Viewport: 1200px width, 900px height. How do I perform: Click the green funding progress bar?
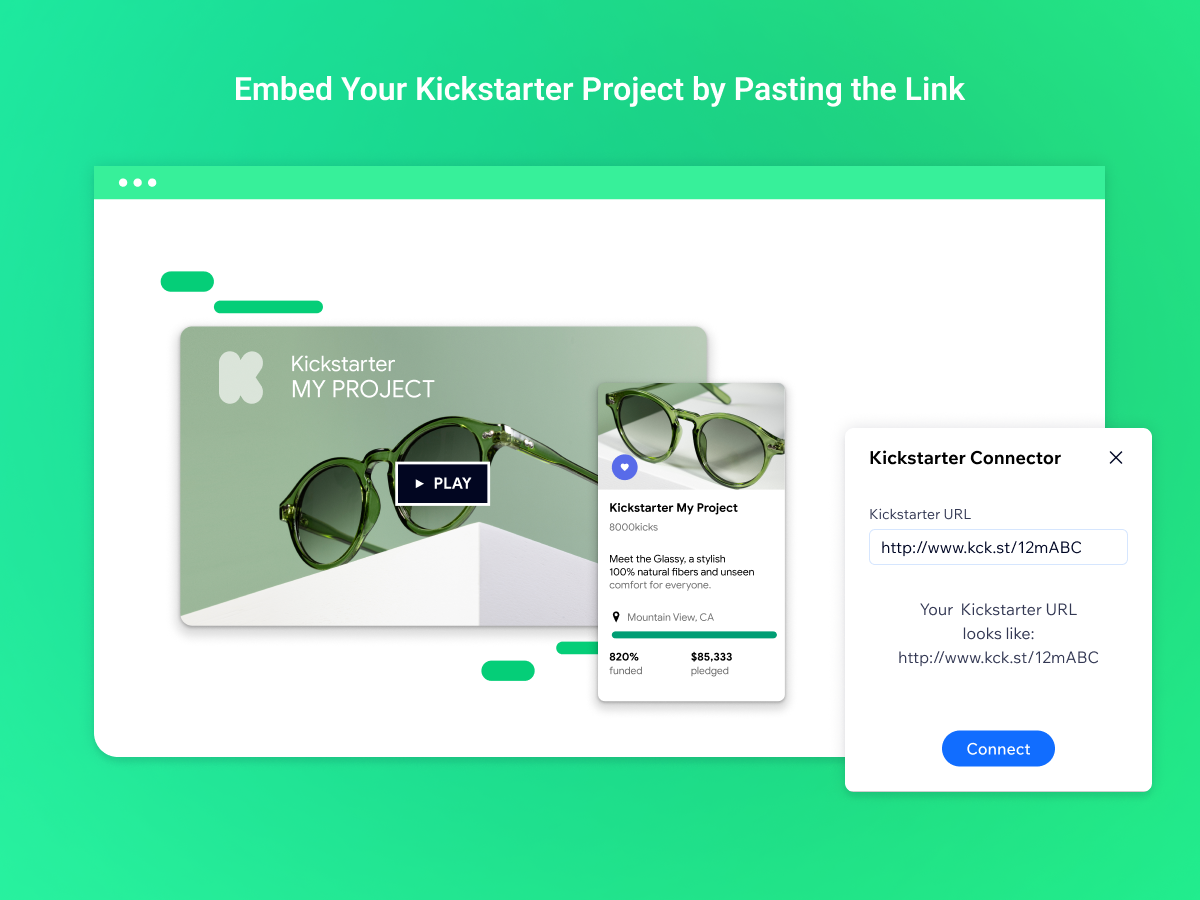(694, 635)
